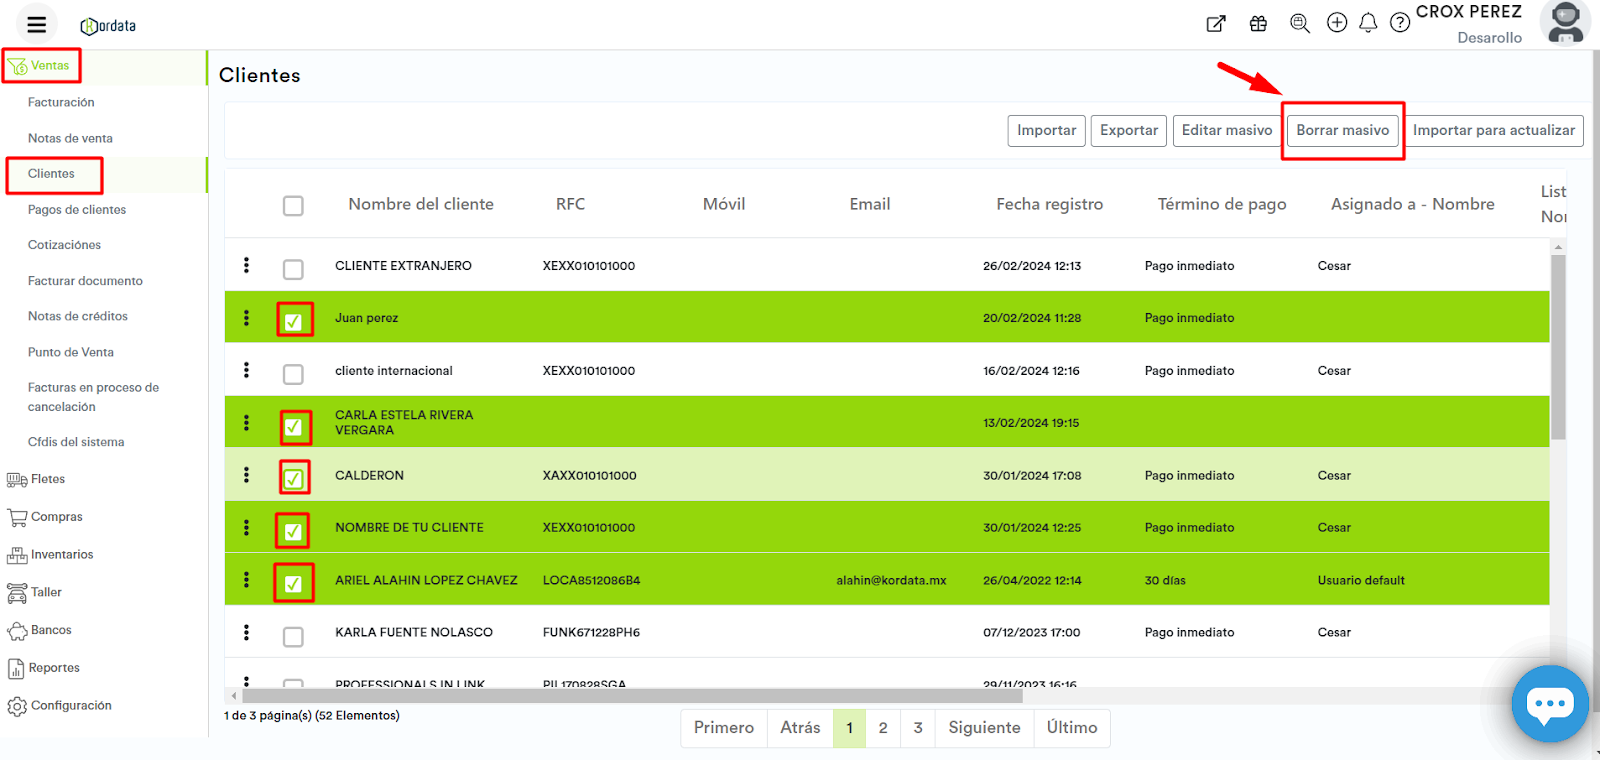Go to page 2 of results

click(x=882, y=728)
